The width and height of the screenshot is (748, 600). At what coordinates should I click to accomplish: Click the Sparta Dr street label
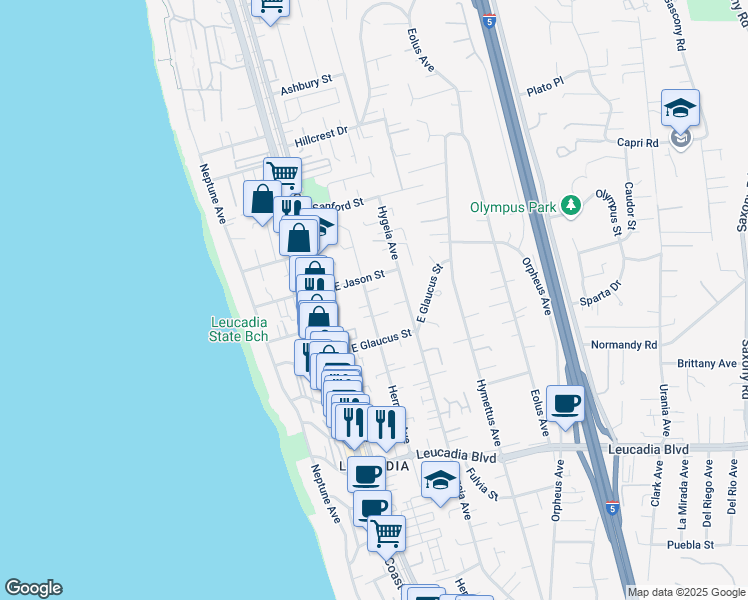pyautogui.click(x=601, y=293)
